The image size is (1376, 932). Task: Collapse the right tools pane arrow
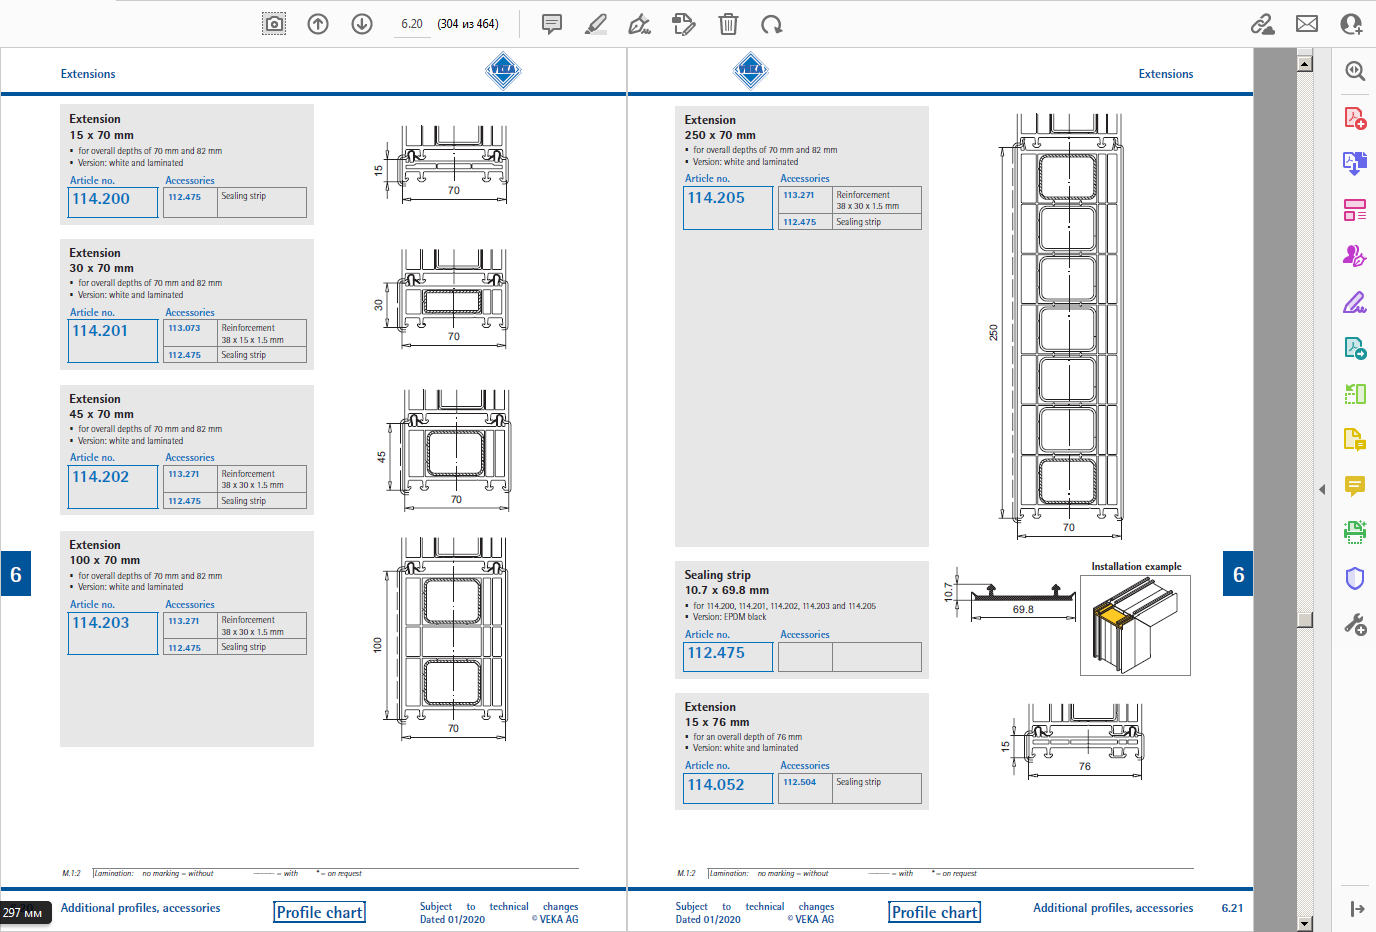point(1322,489)
